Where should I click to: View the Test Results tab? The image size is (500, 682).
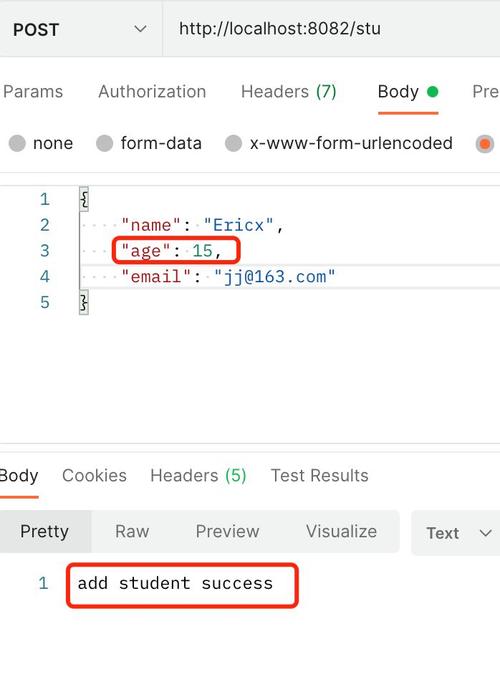point(320,475)
